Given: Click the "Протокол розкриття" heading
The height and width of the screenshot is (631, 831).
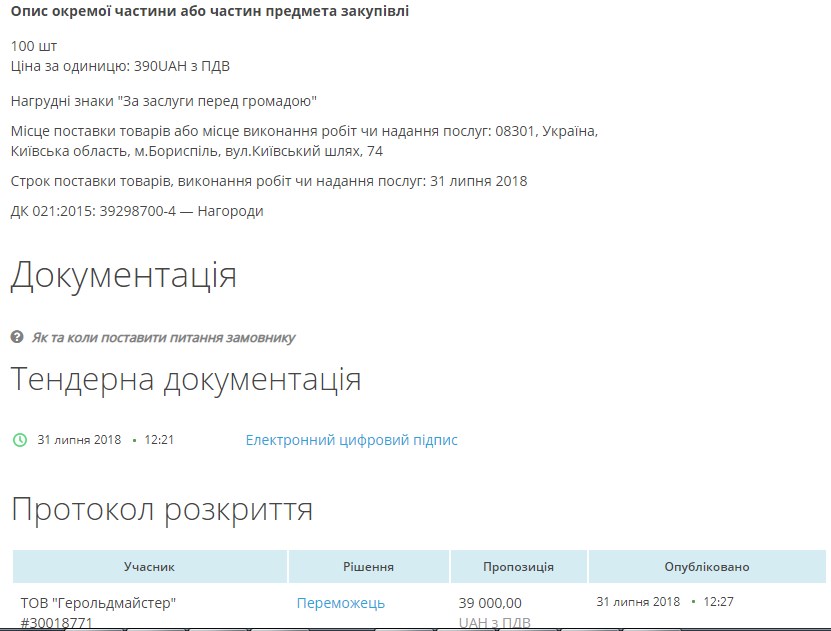Looking at the screenshot, I should tap(162, 508).
